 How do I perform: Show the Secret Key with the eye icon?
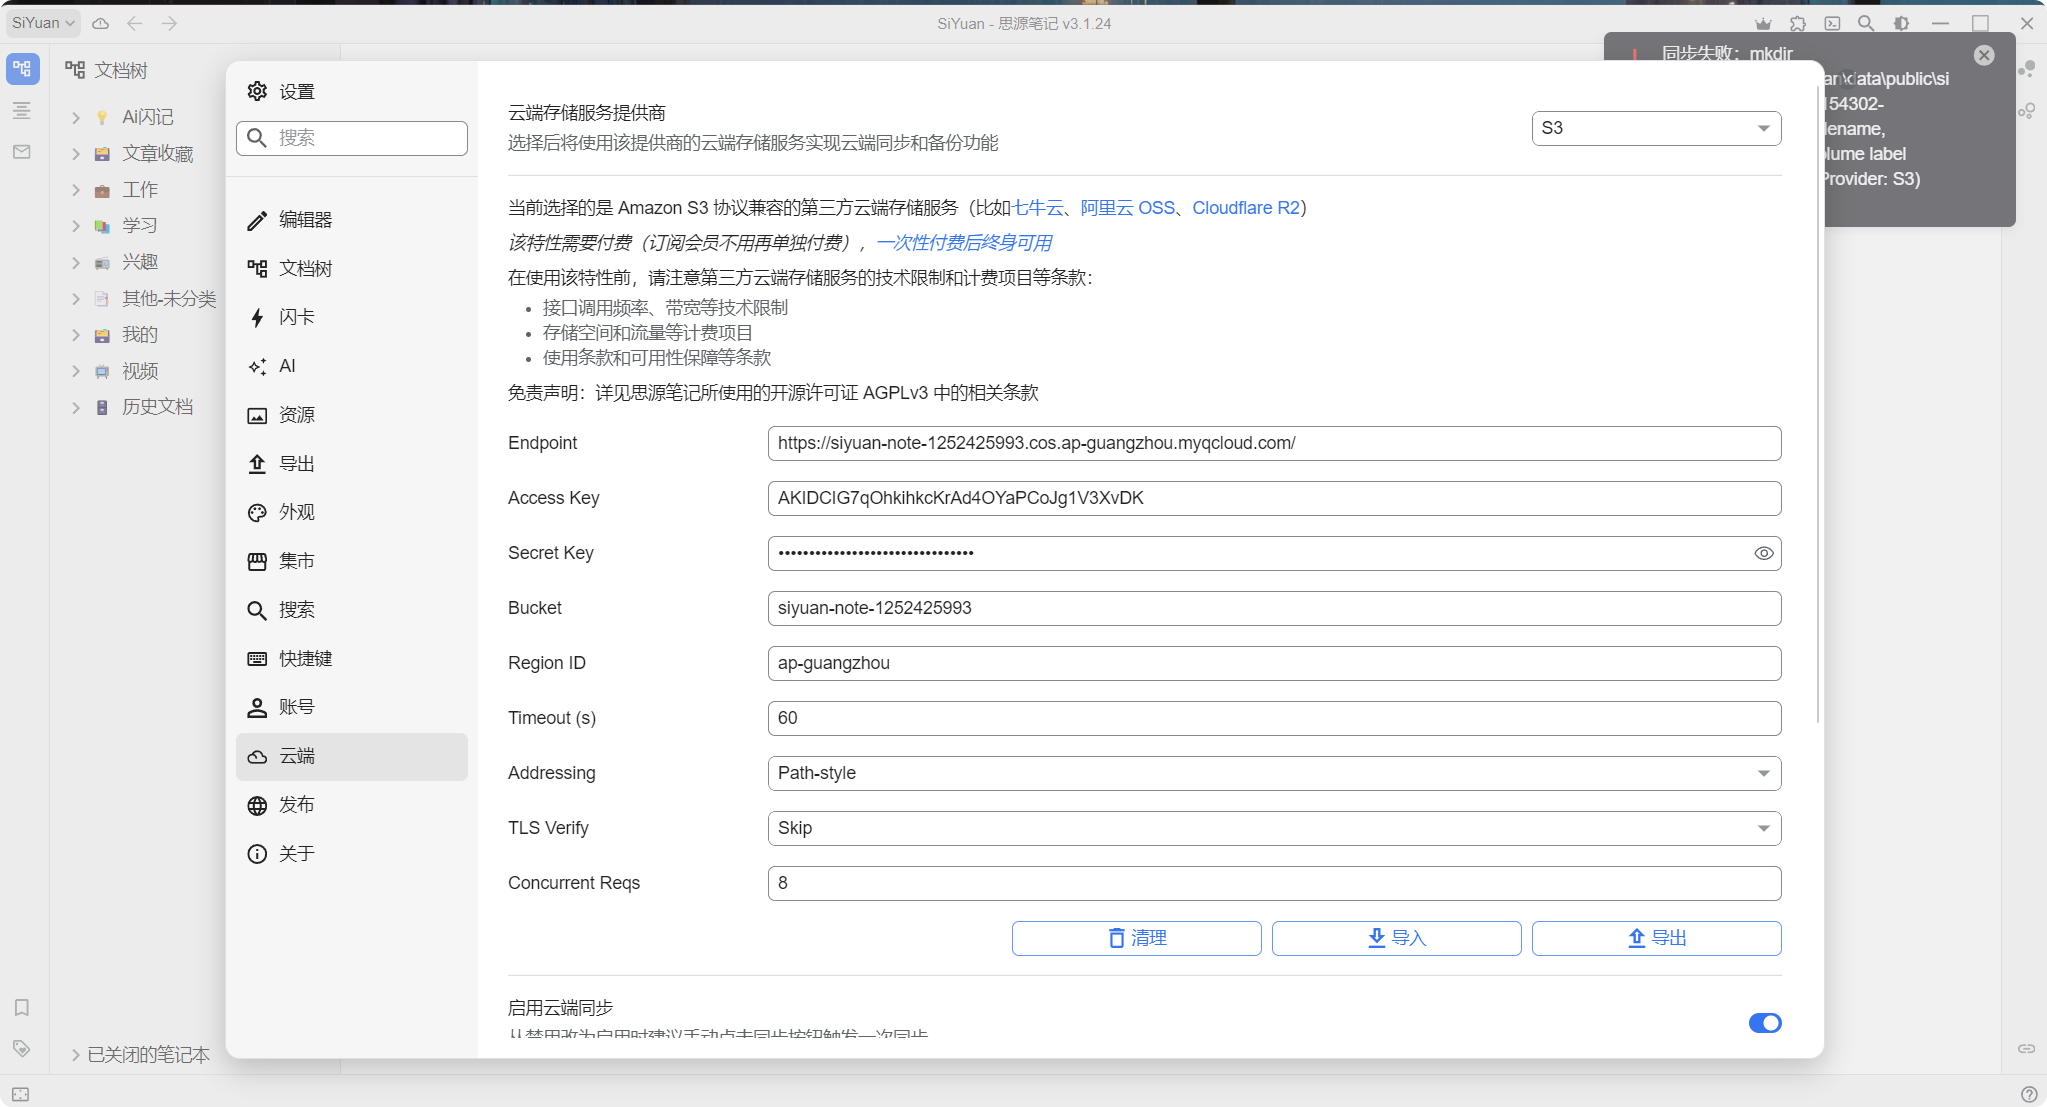[x=1763, y=553]
